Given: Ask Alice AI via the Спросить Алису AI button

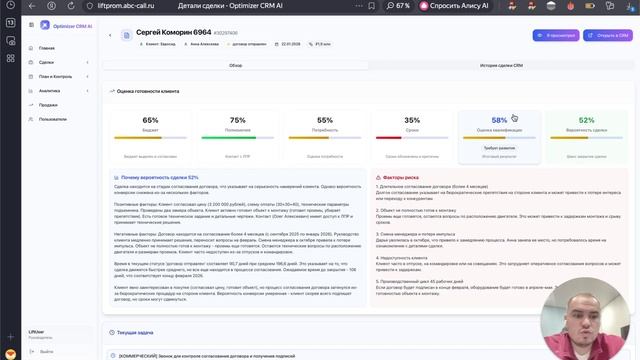Looking at the screenshot, I should pyautogui.click(x=454, y=6).
